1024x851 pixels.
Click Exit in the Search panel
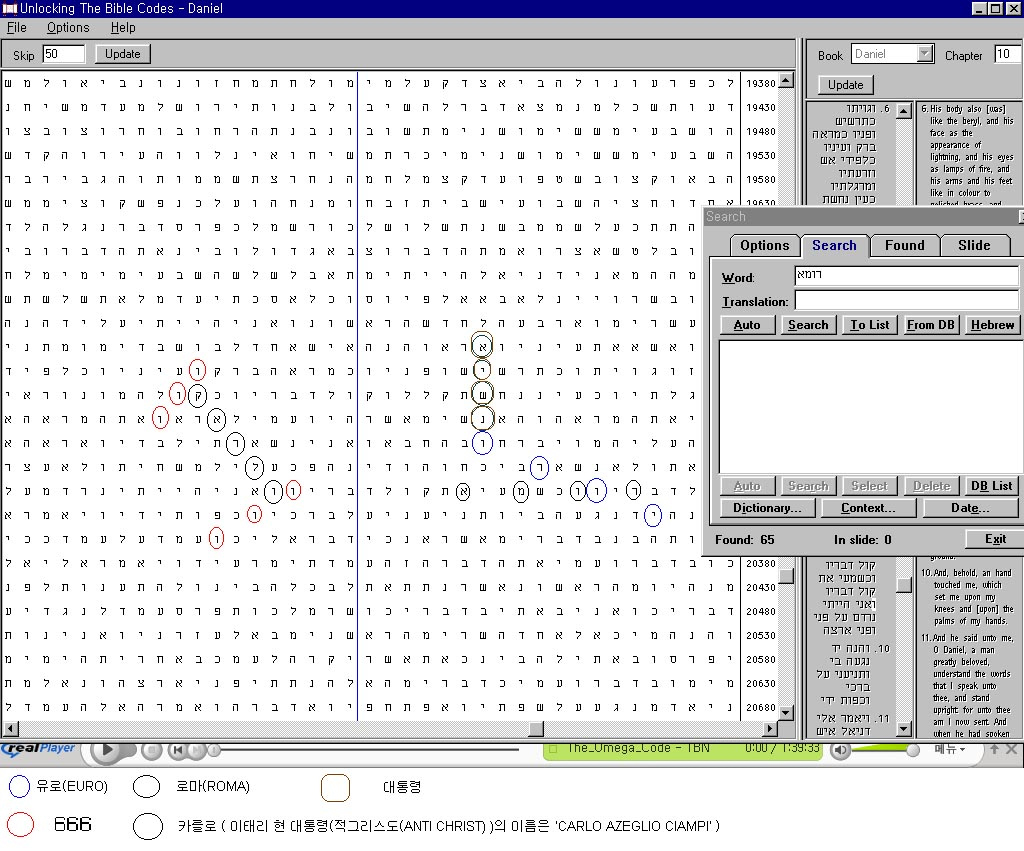995,539
